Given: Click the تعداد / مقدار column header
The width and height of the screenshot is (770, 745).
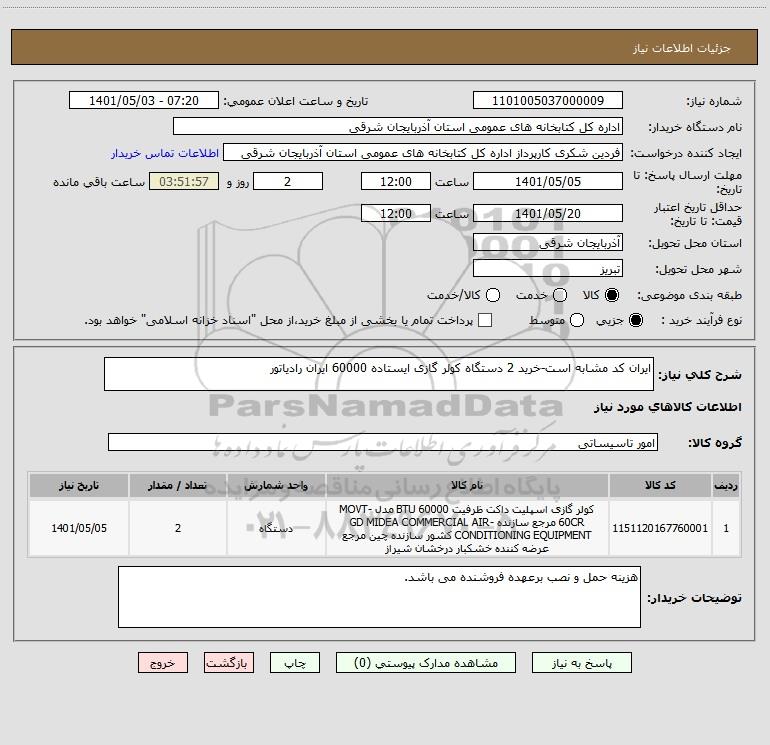Looking at the screenshot, I should coord(178,486).
